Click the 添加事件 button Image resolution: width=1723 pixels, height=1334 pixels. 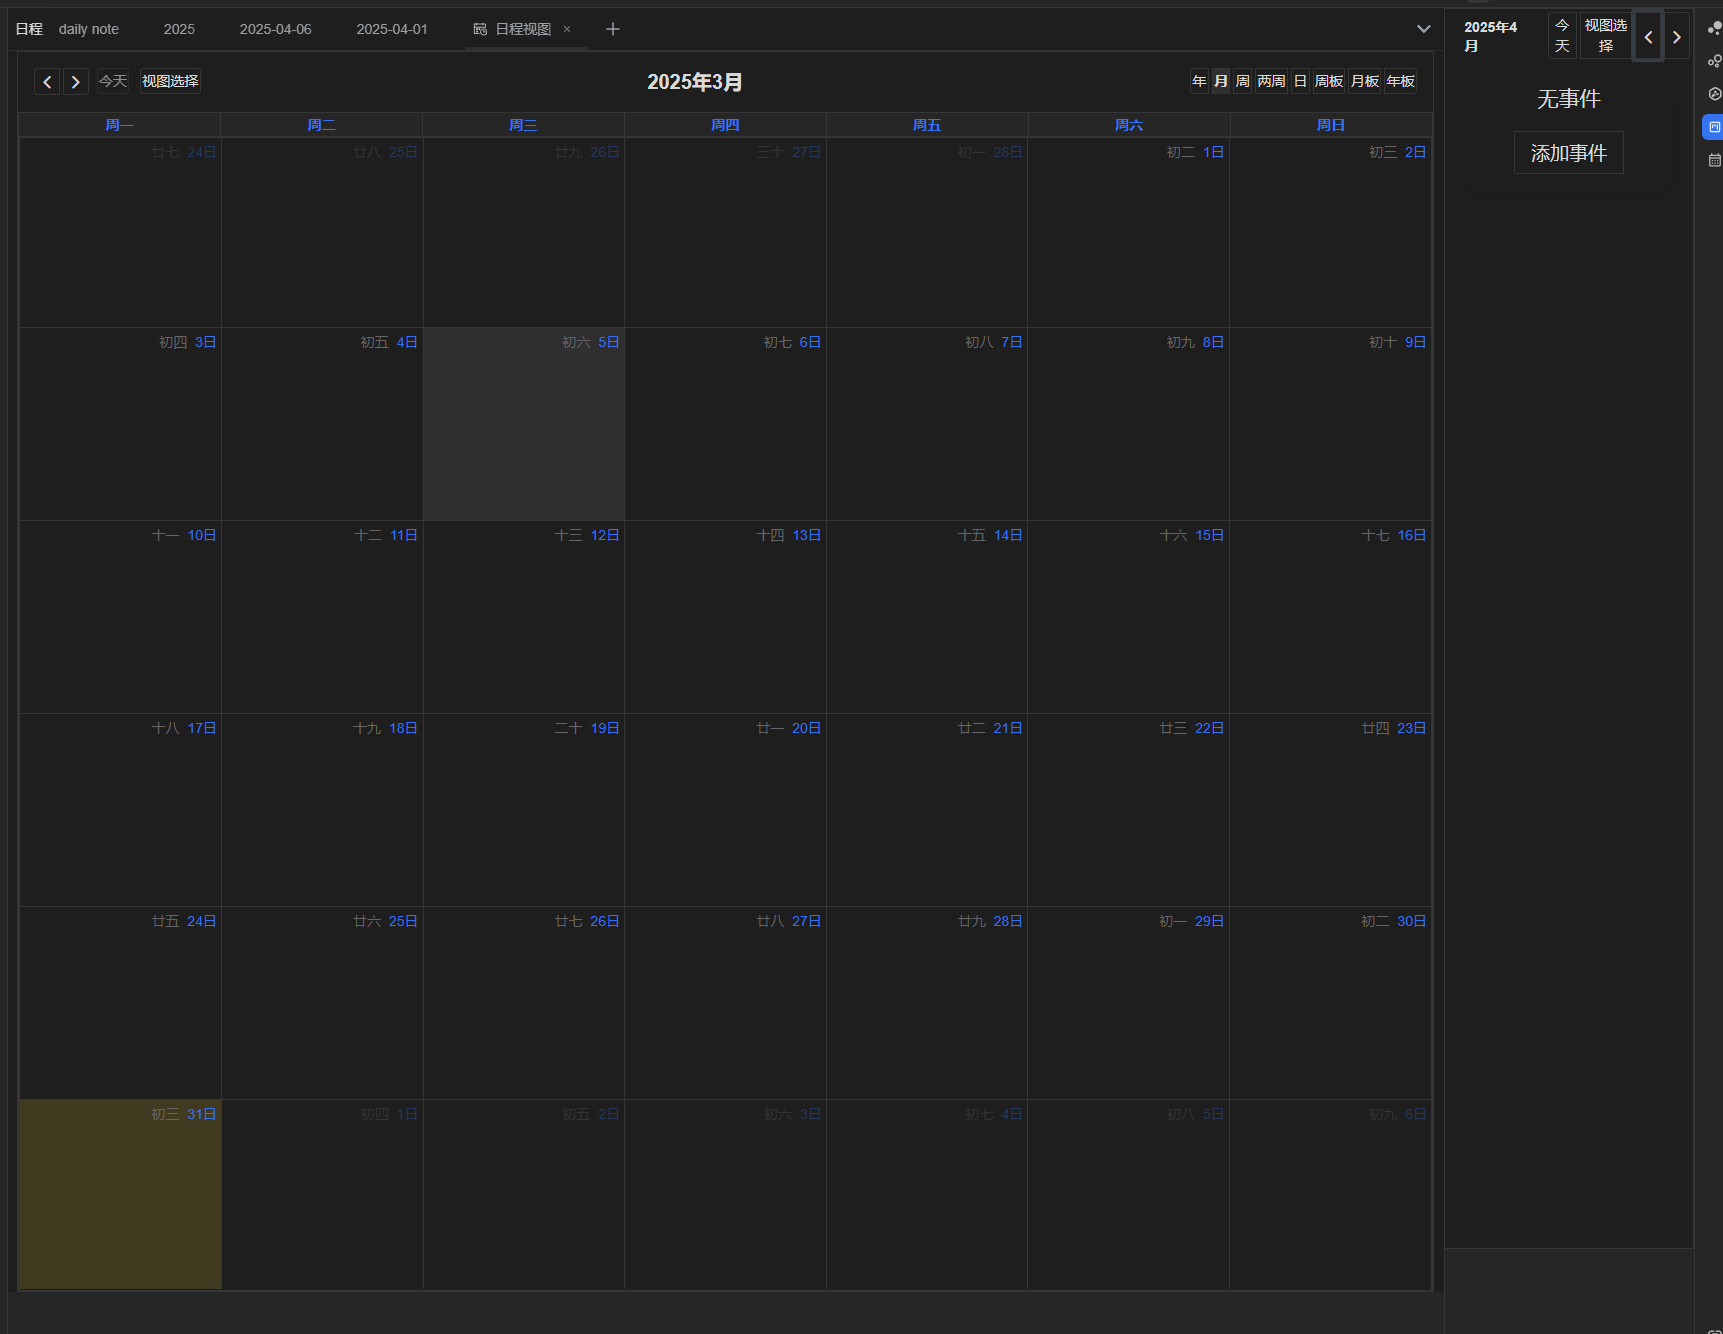pos(1568,153)
